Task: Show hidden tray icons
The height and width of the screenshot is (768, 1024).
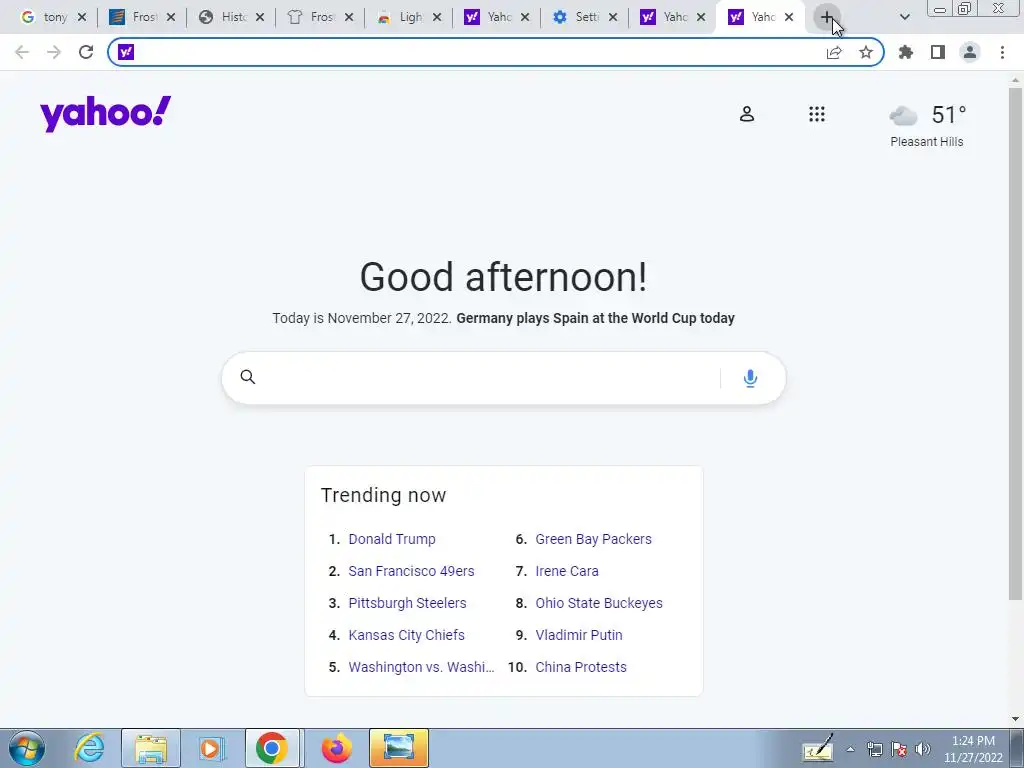Action: coord(850,749)
